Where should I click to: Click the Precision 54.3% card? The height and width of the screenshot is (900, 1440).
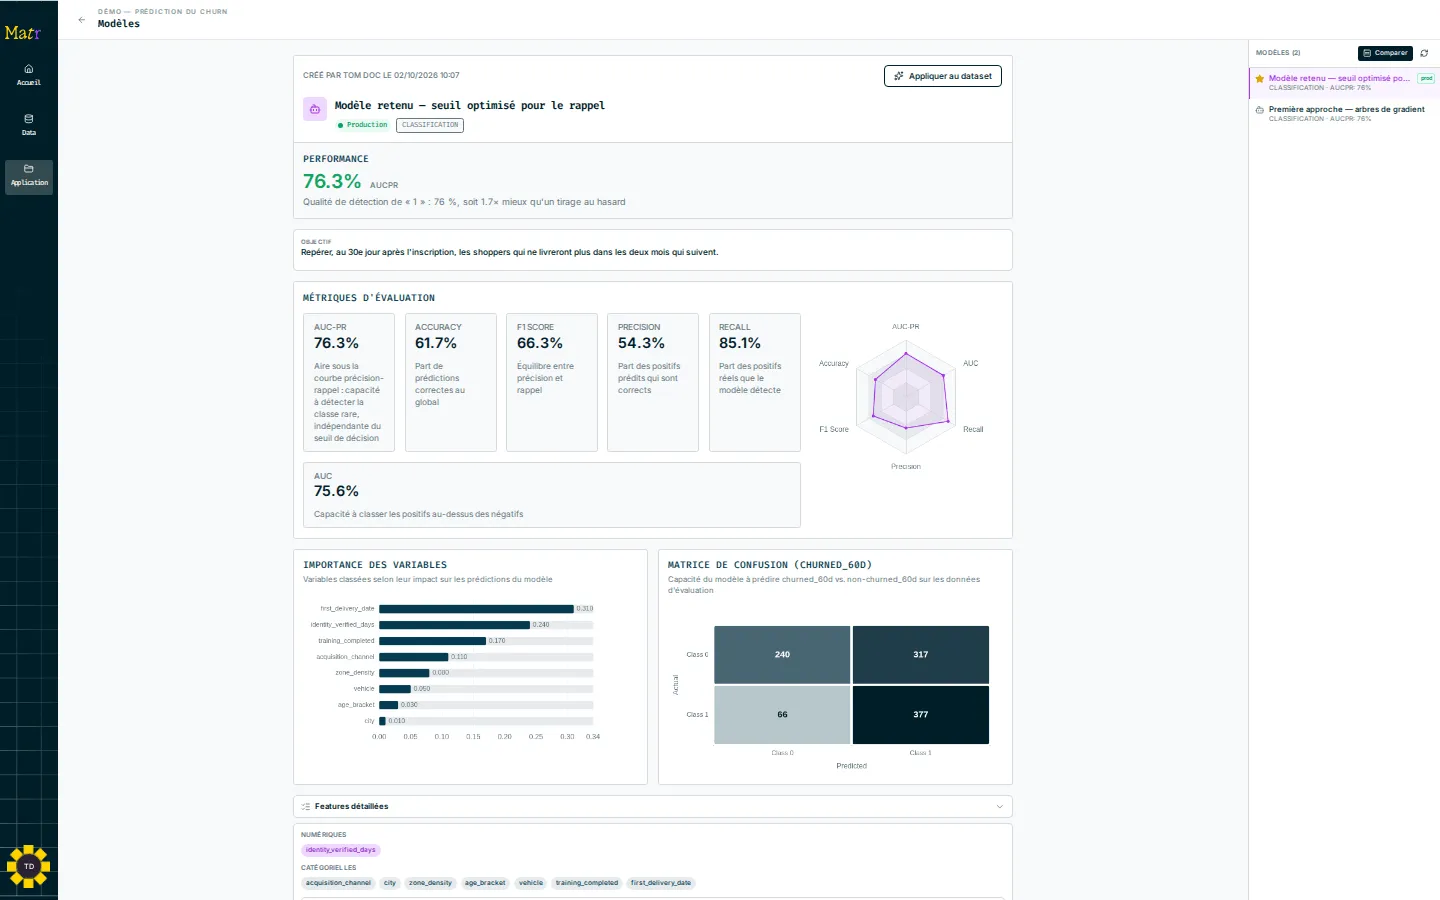[x=653, y=383]
